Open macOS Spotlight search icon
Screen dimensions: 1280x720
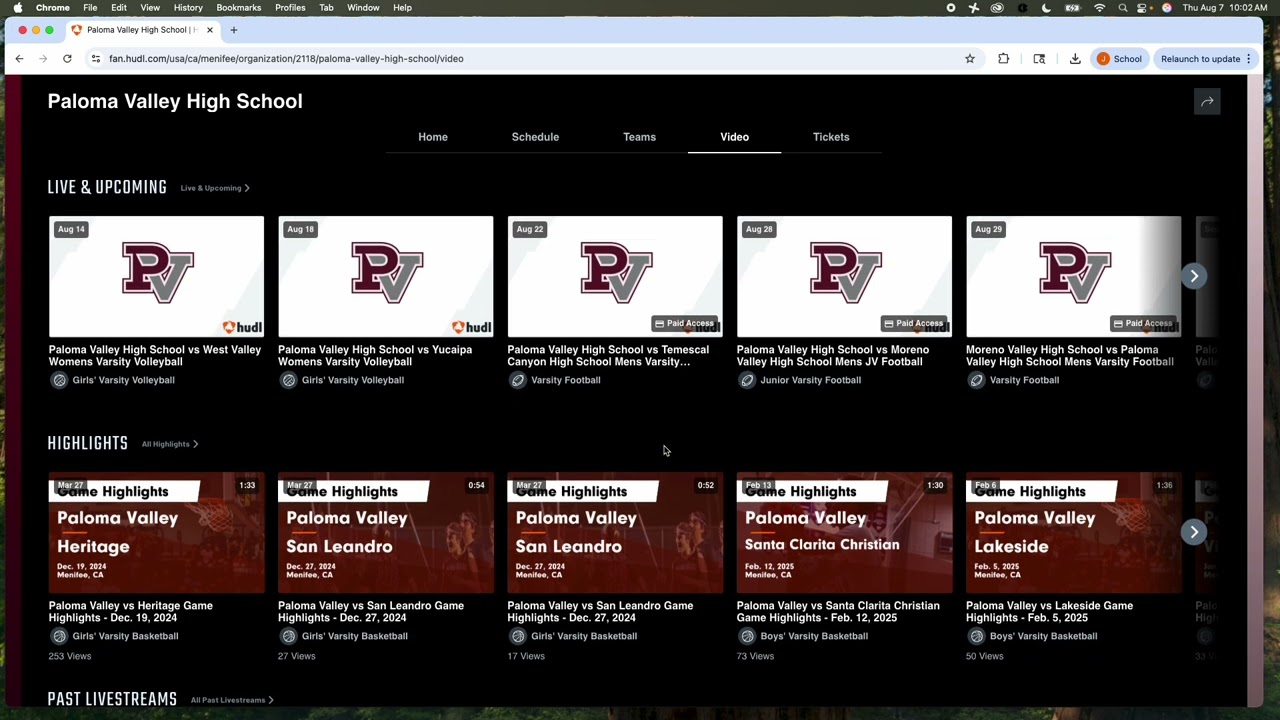point(1122,8)
